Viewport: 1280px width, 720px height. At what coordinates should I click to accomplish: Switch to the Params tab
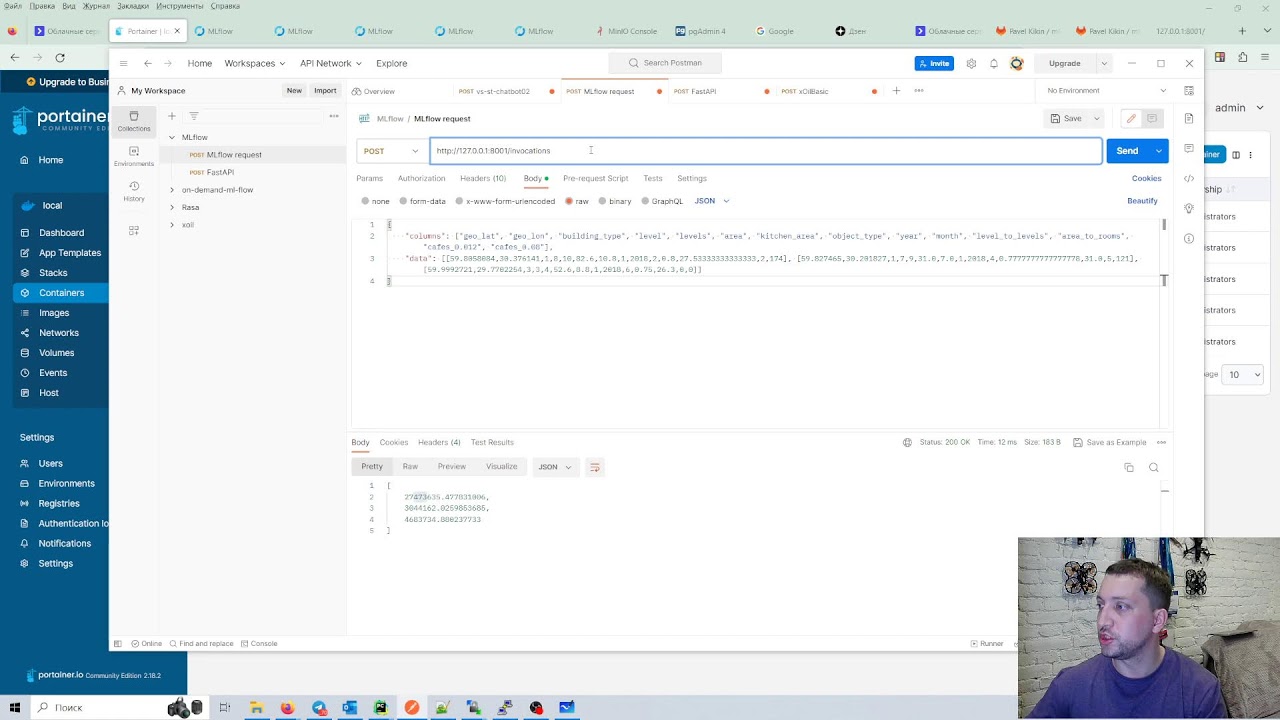(370, 178)
